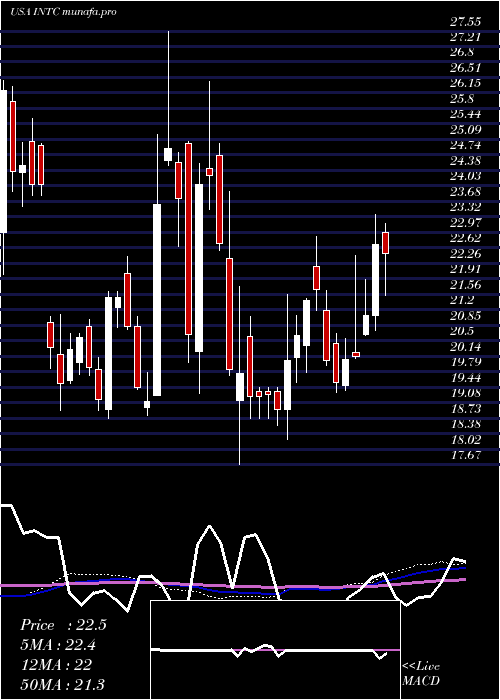
Task: Click the 'USA INTC munafa.pro' chart title
Action: (64, 12)
